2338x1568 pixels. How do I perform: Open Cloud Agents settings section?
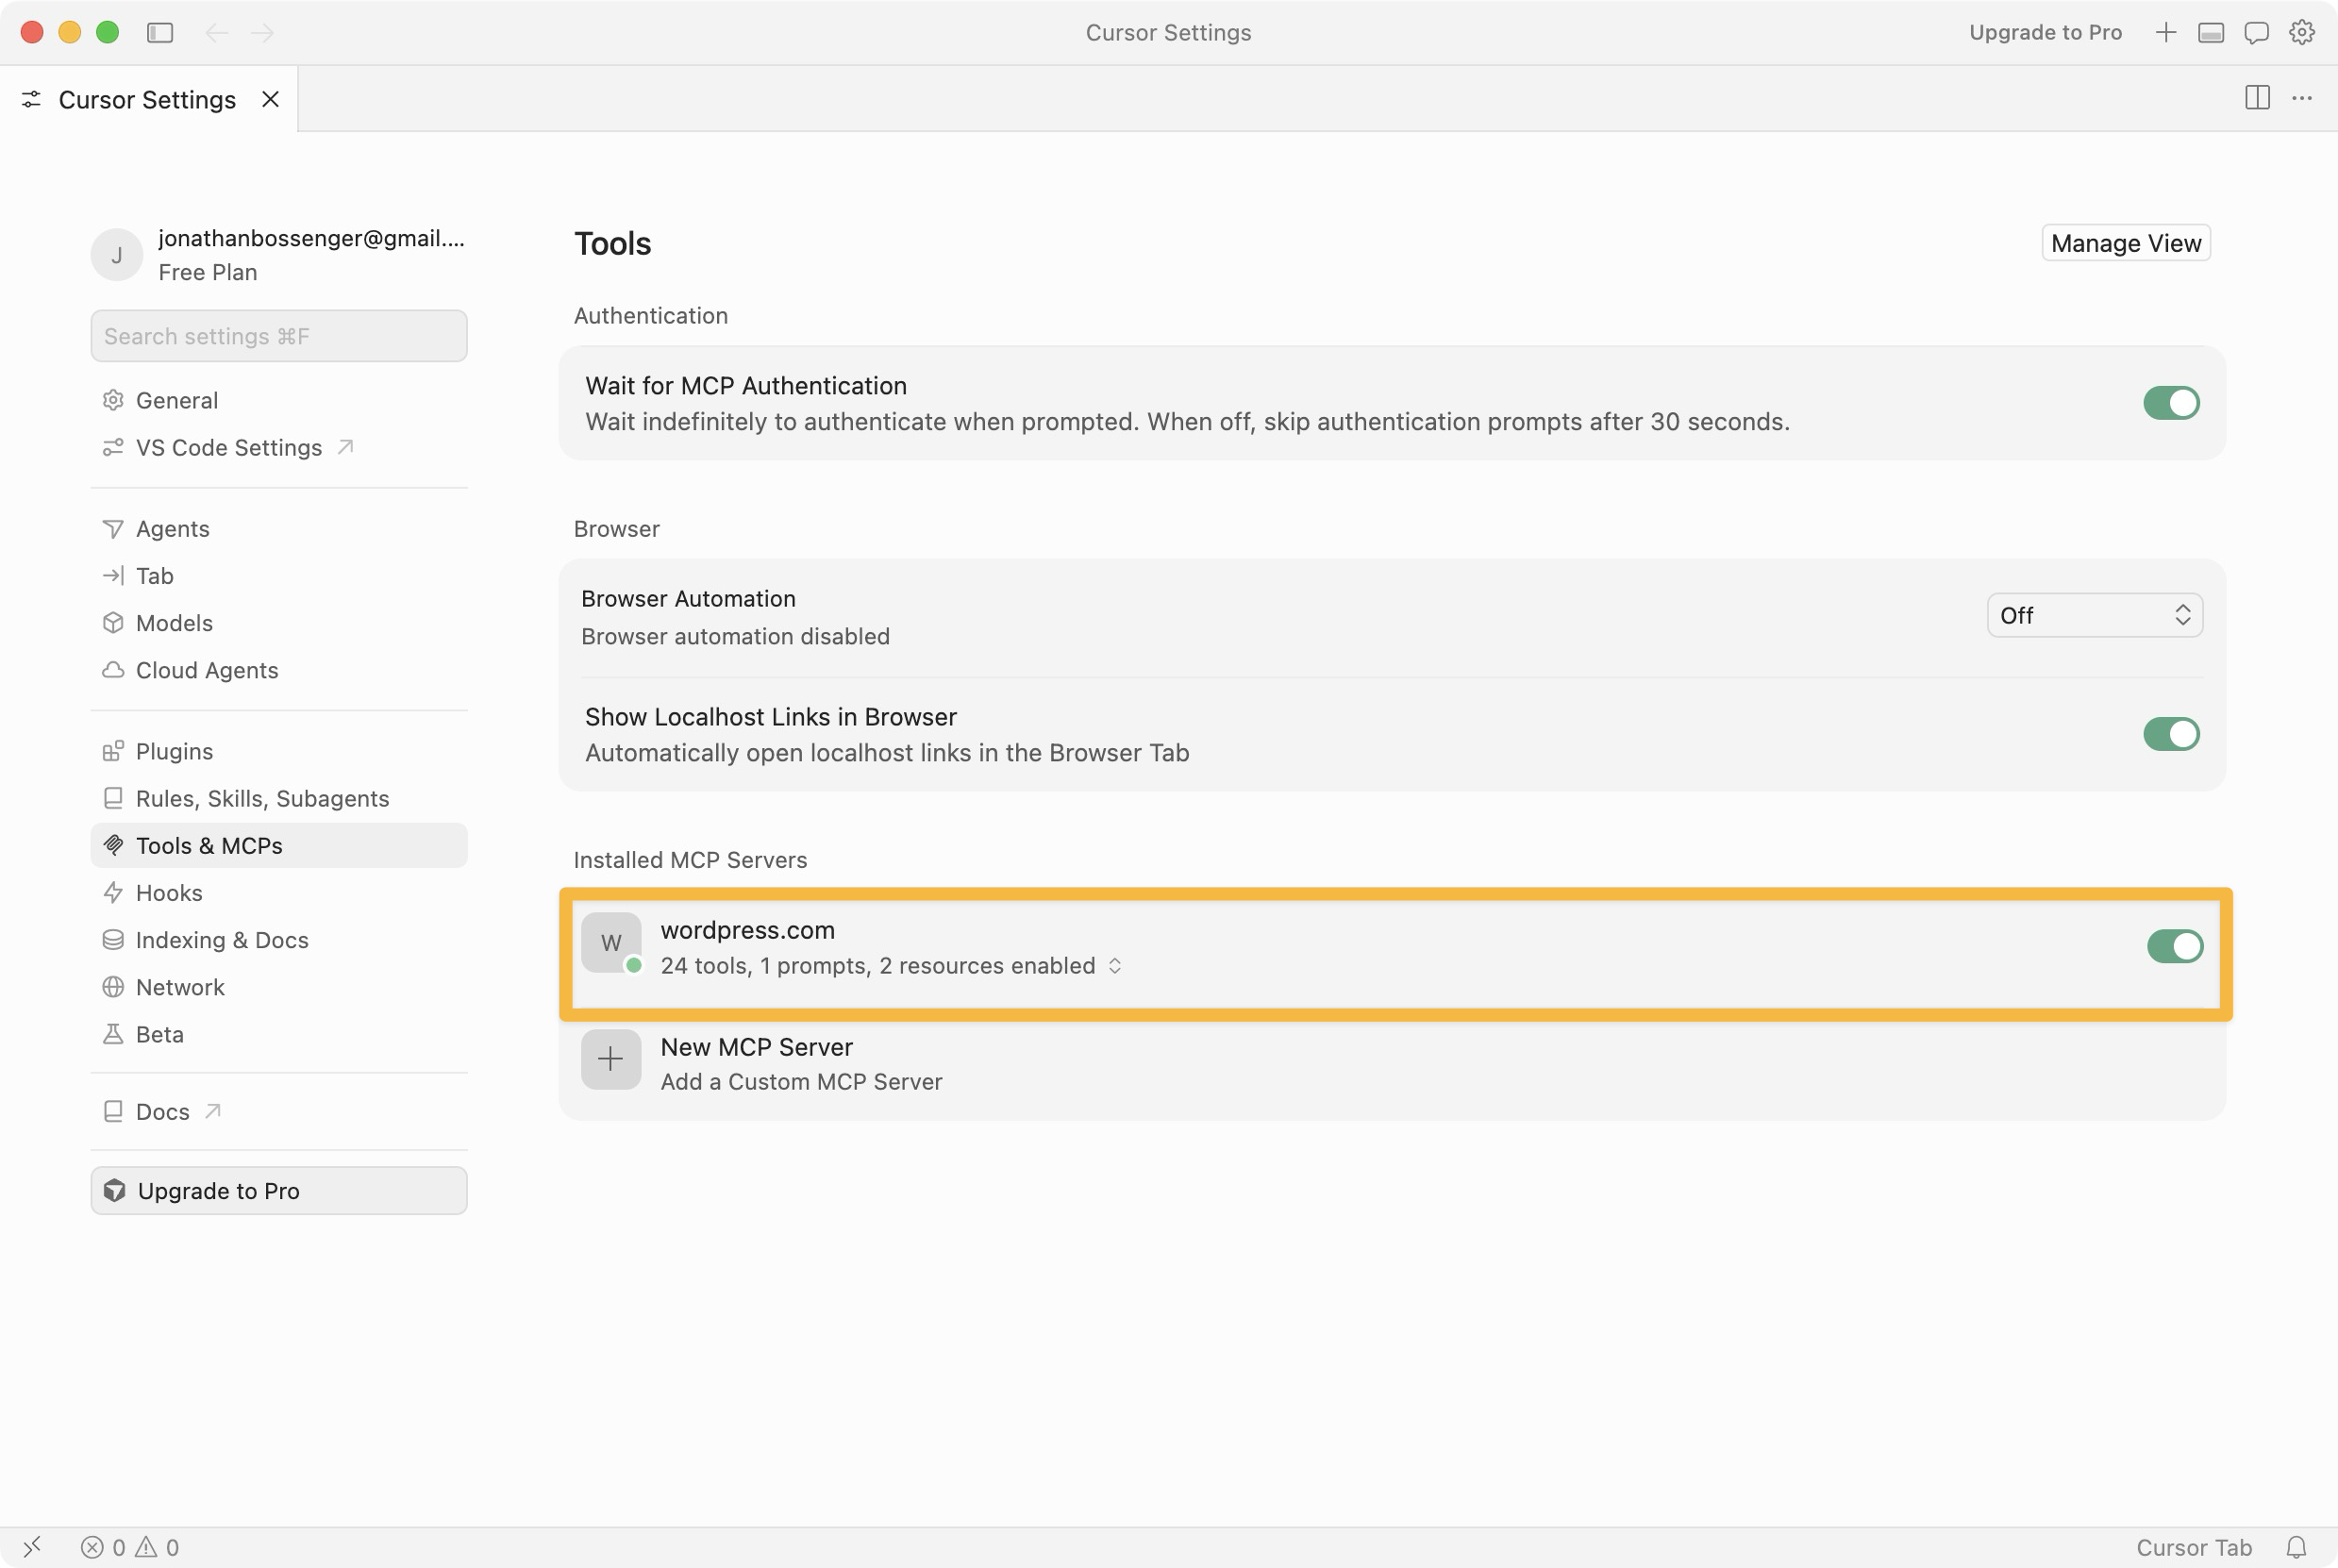tap(279, 669)
